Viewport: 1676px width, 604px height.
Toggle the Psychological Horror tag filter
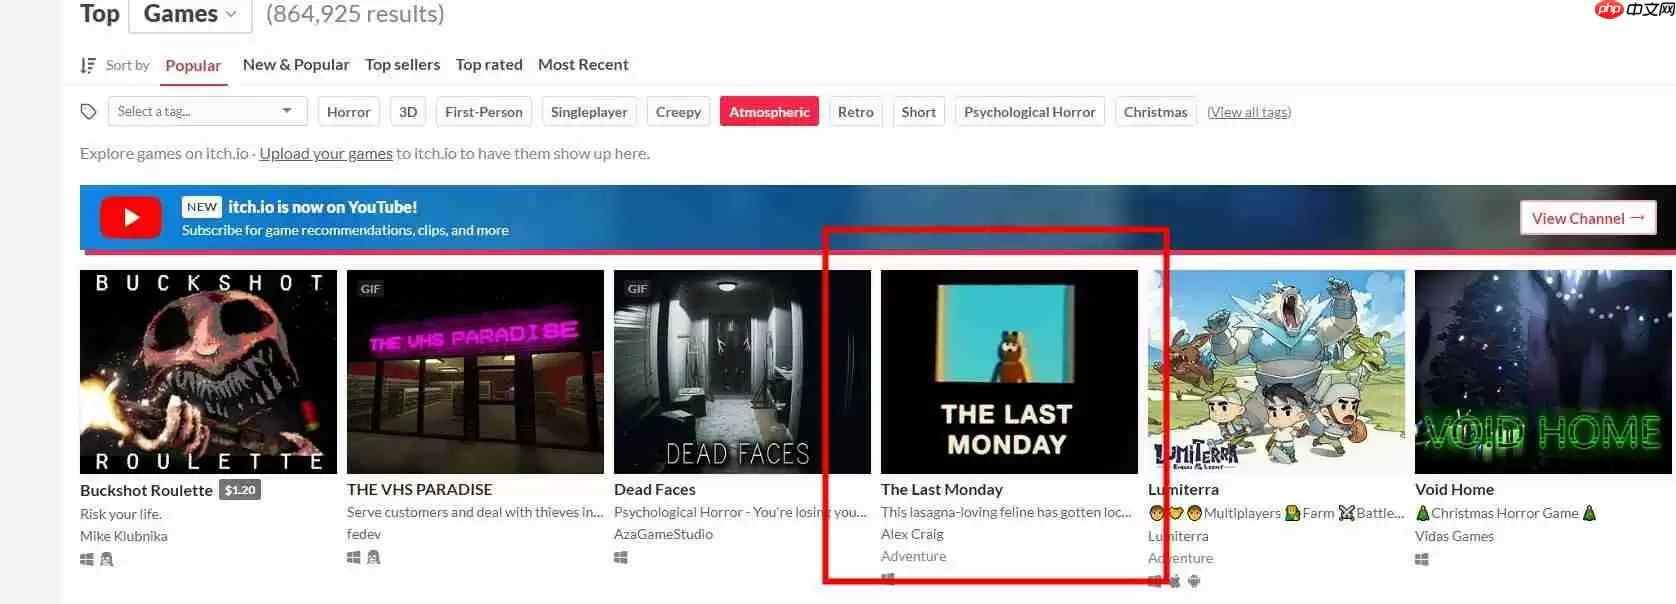1029,112
